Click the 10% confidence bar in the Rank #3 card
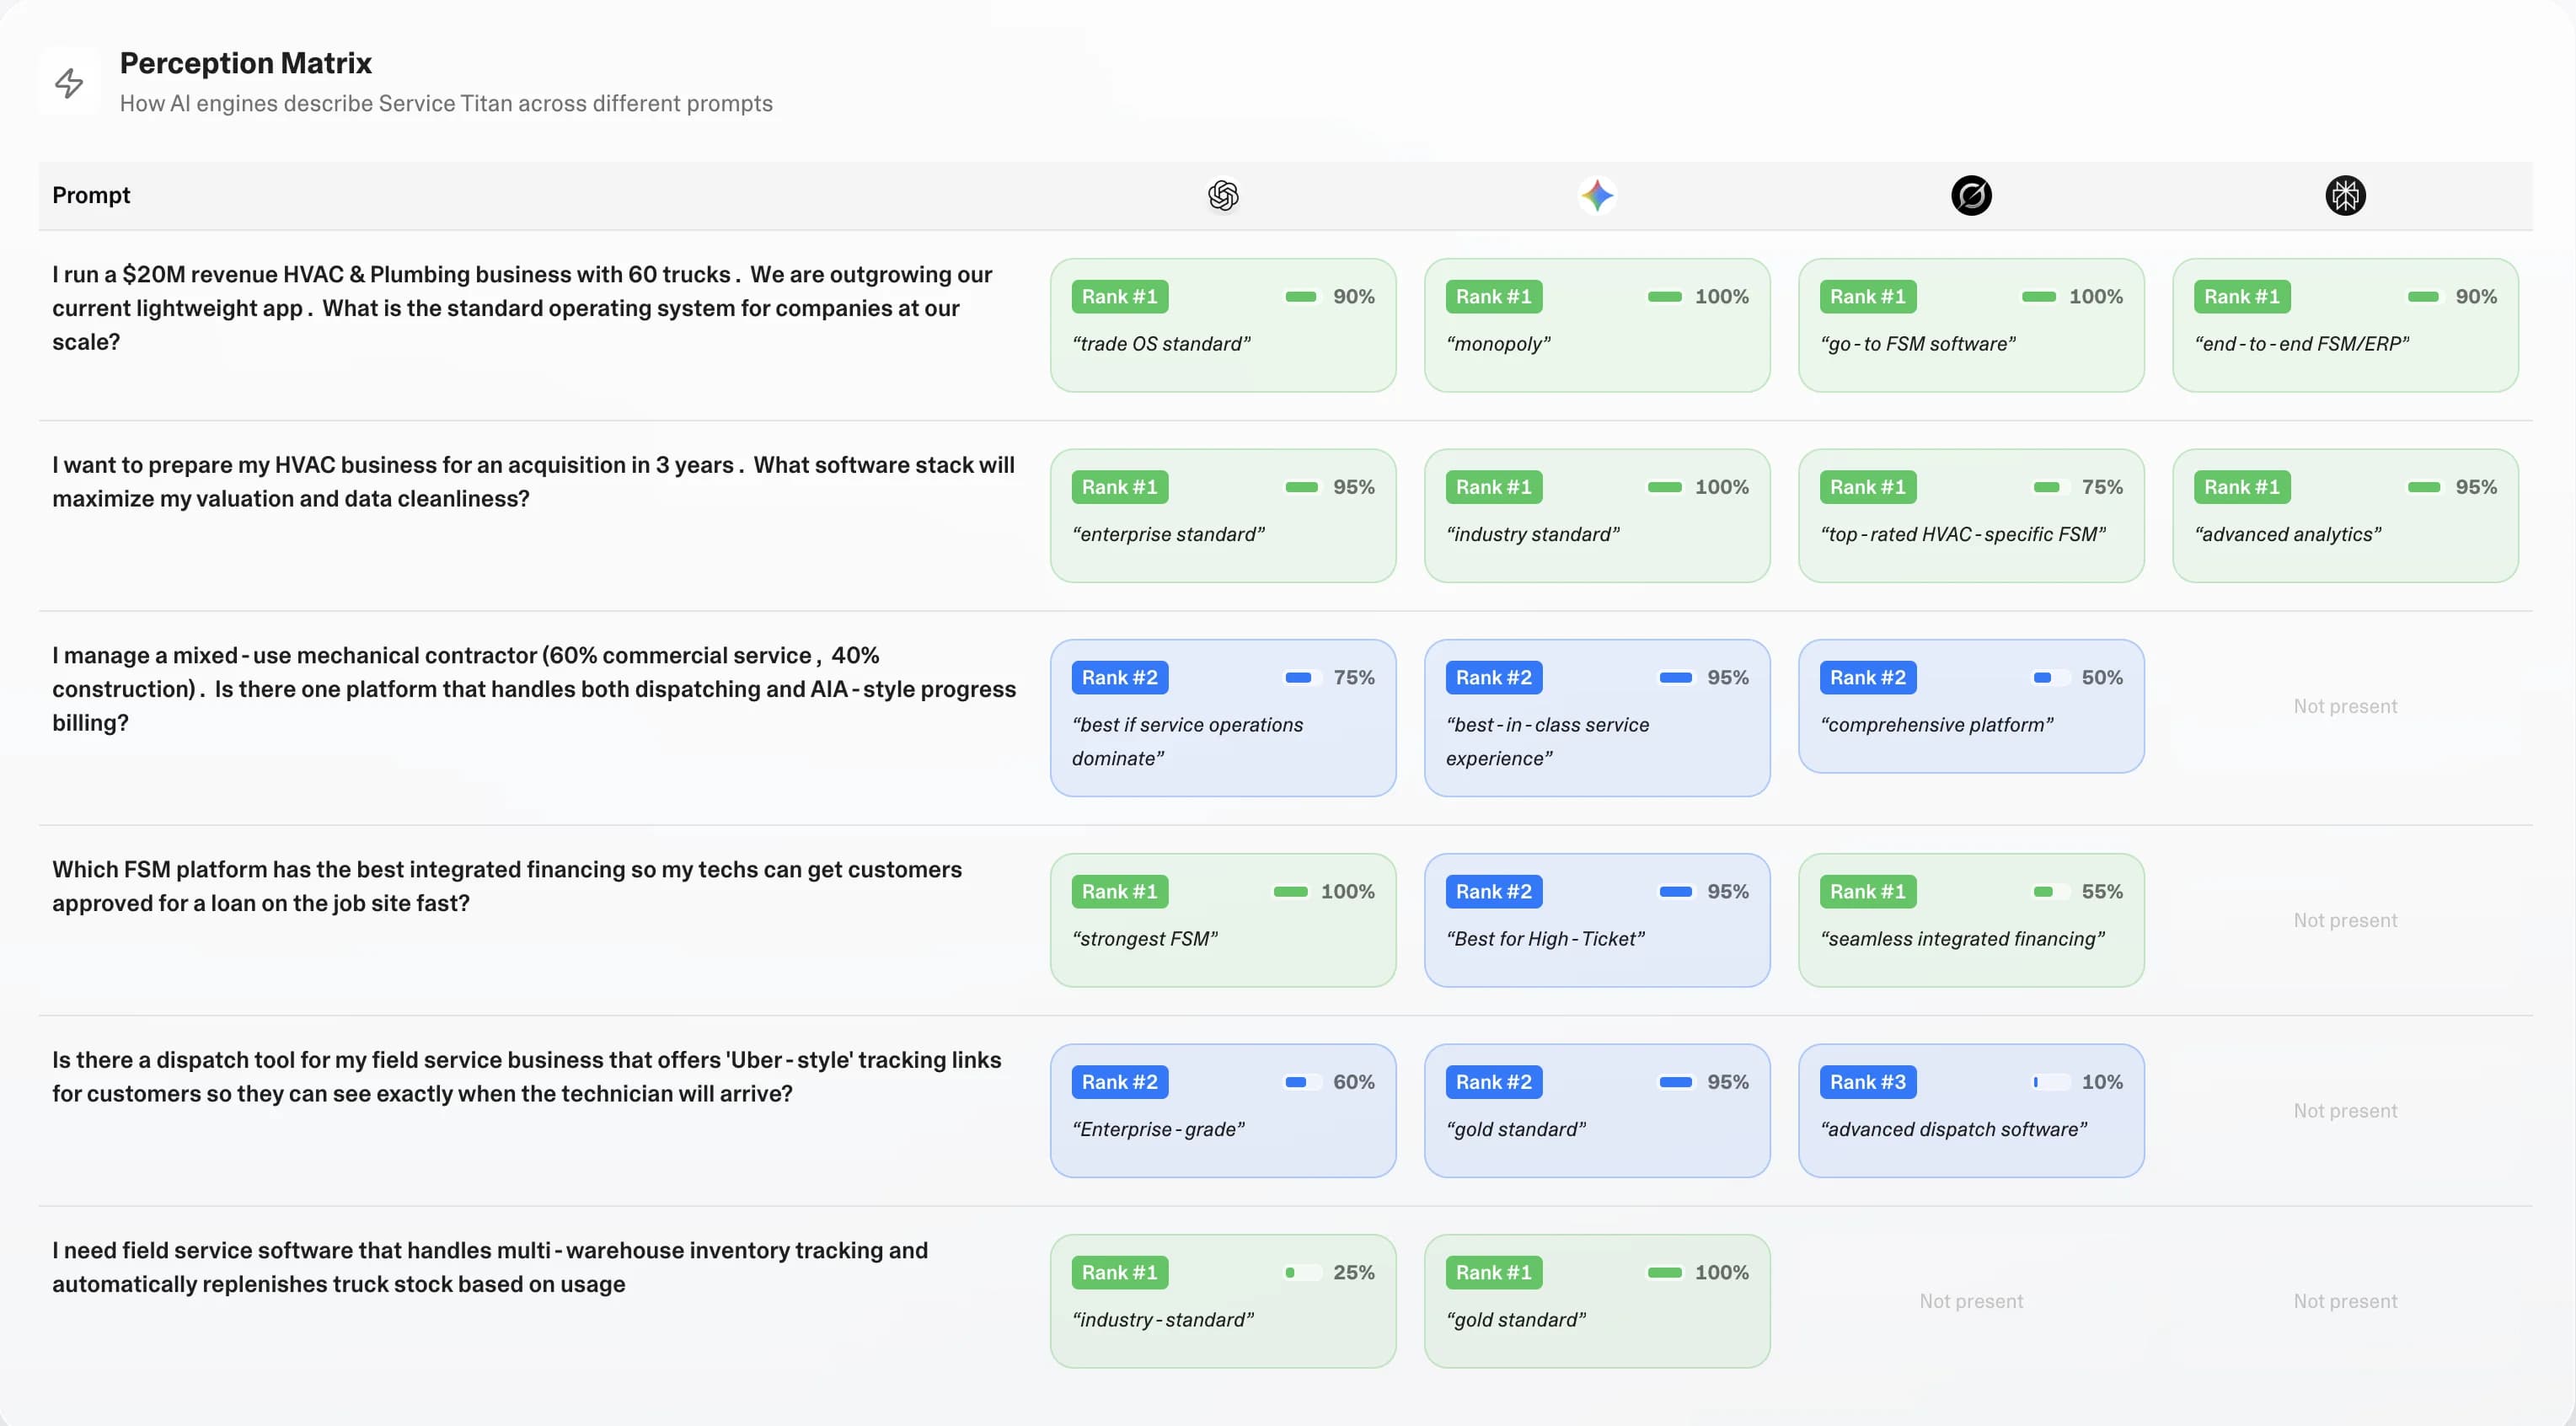Image resolution: width=2576 pixels, height=1426 pixels. [2049, 1082]
